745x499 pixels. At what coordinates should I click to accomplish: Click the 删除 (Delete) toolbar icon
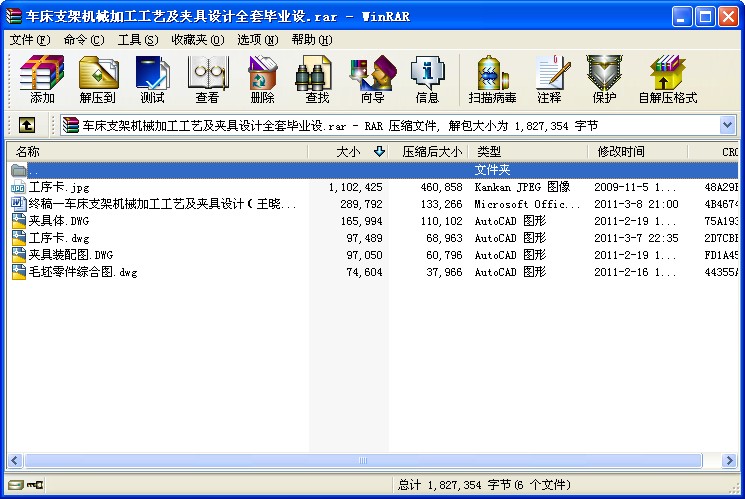(262, 79)
